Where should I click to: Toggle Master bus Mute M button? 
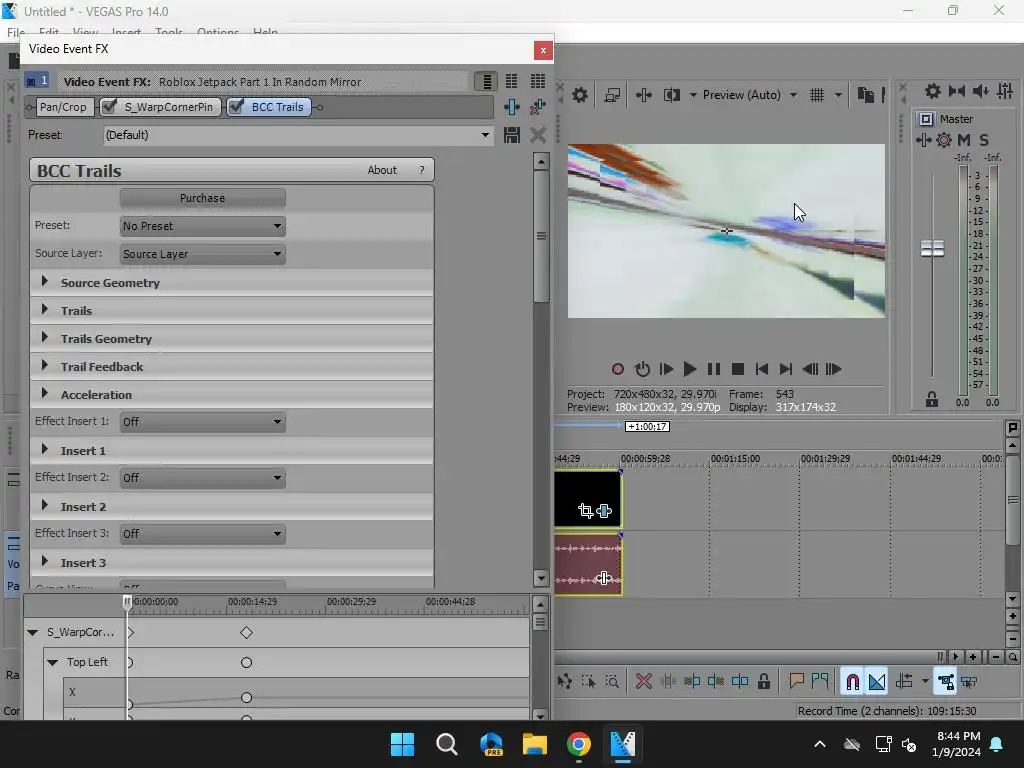964,140
